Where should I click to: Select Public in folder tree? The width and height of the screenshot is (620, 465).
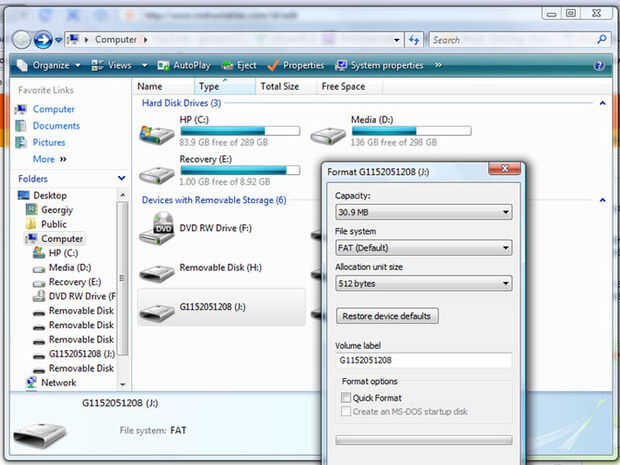[x=54, y=224]
